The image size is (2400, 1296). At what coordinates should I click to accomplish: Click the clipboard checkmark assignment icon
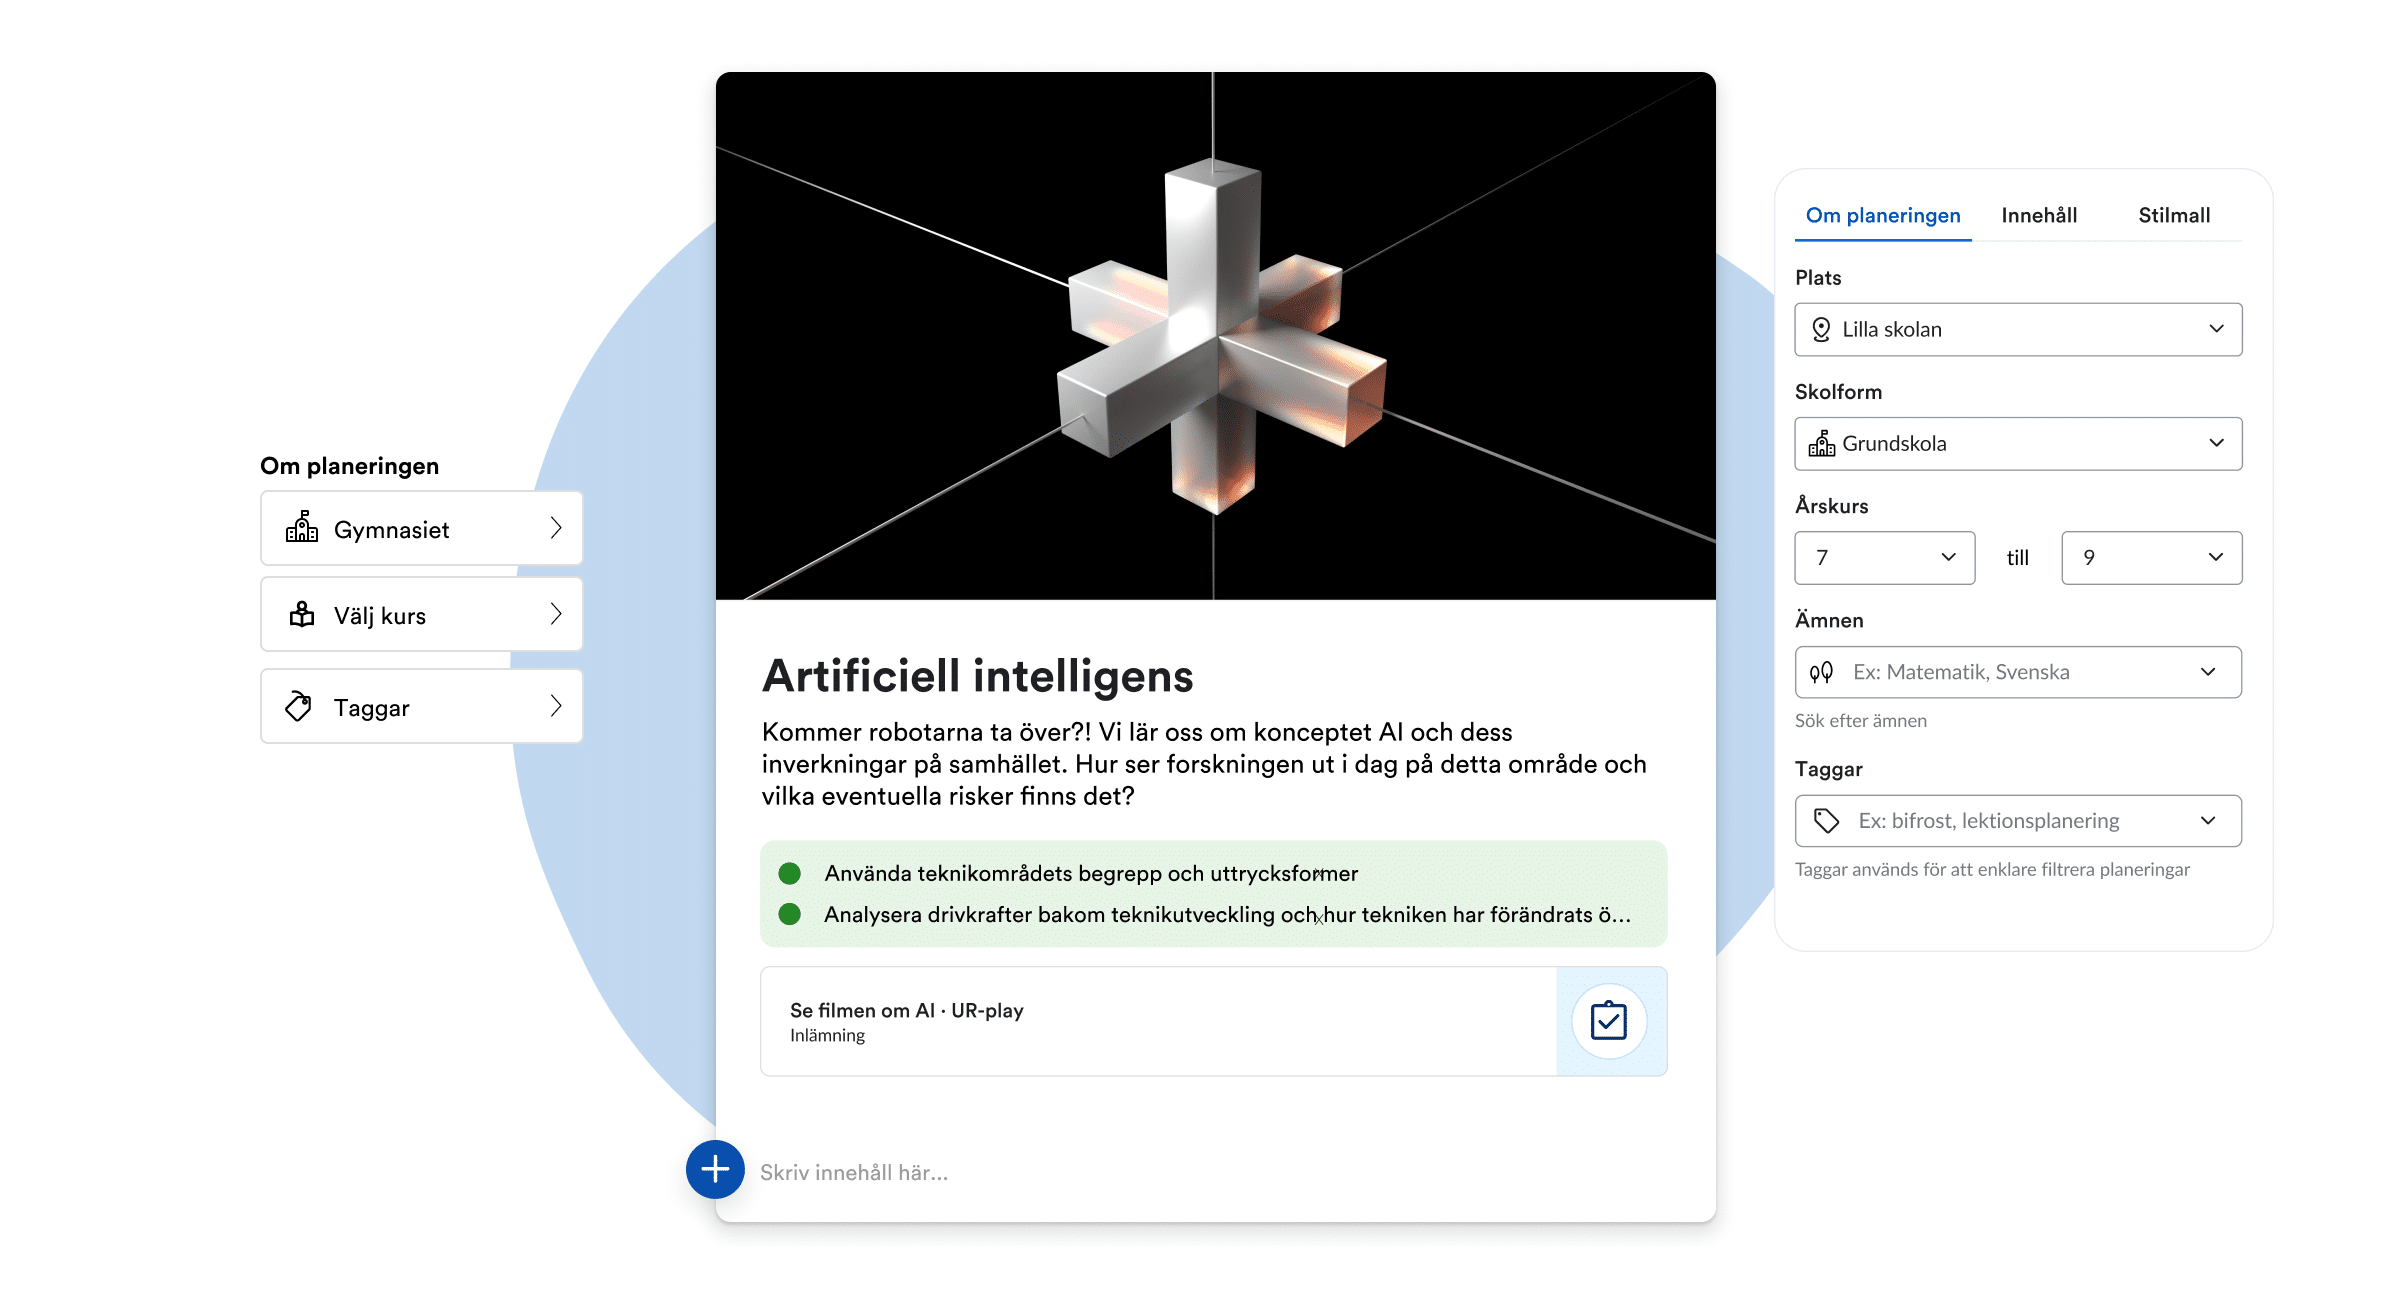coord(1609,1021)
